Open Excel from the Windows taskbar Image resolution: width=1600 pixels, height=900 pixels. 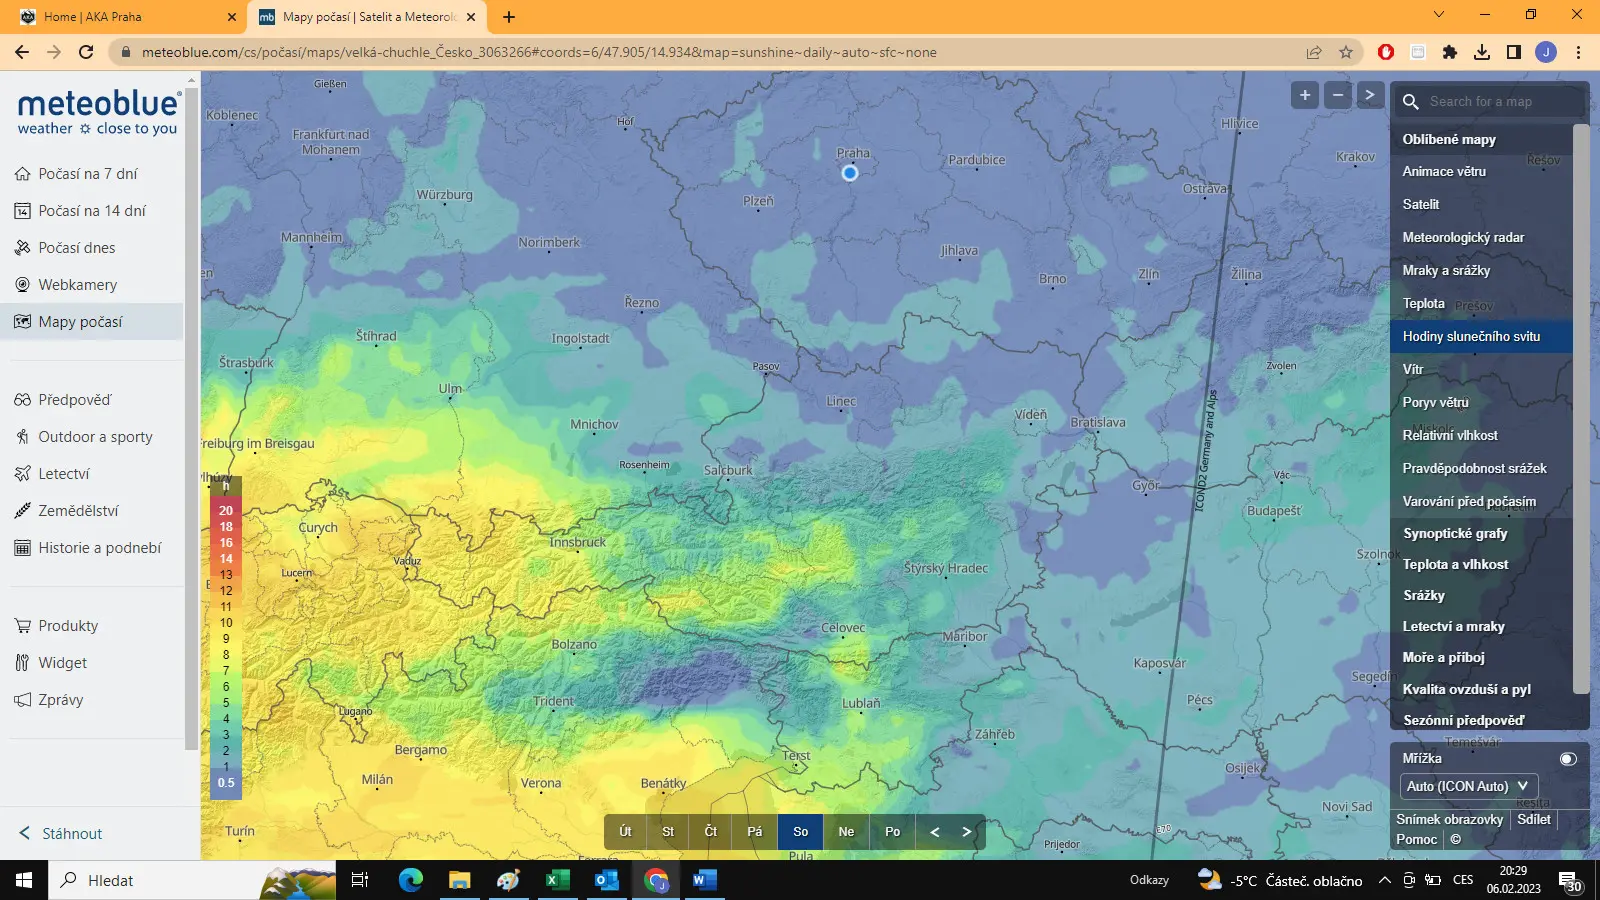click(557, 880)
